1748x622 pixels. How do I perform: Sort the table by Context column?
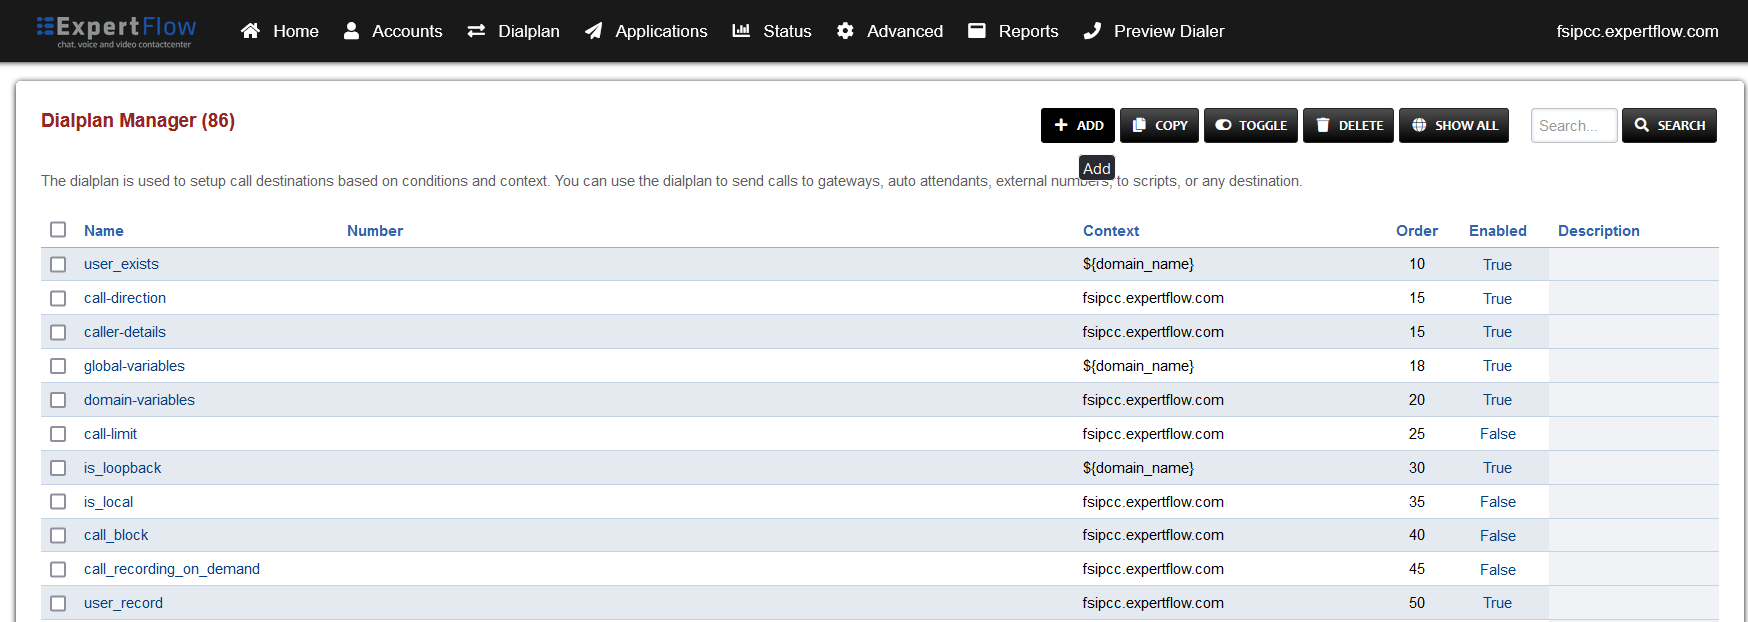1110,231
